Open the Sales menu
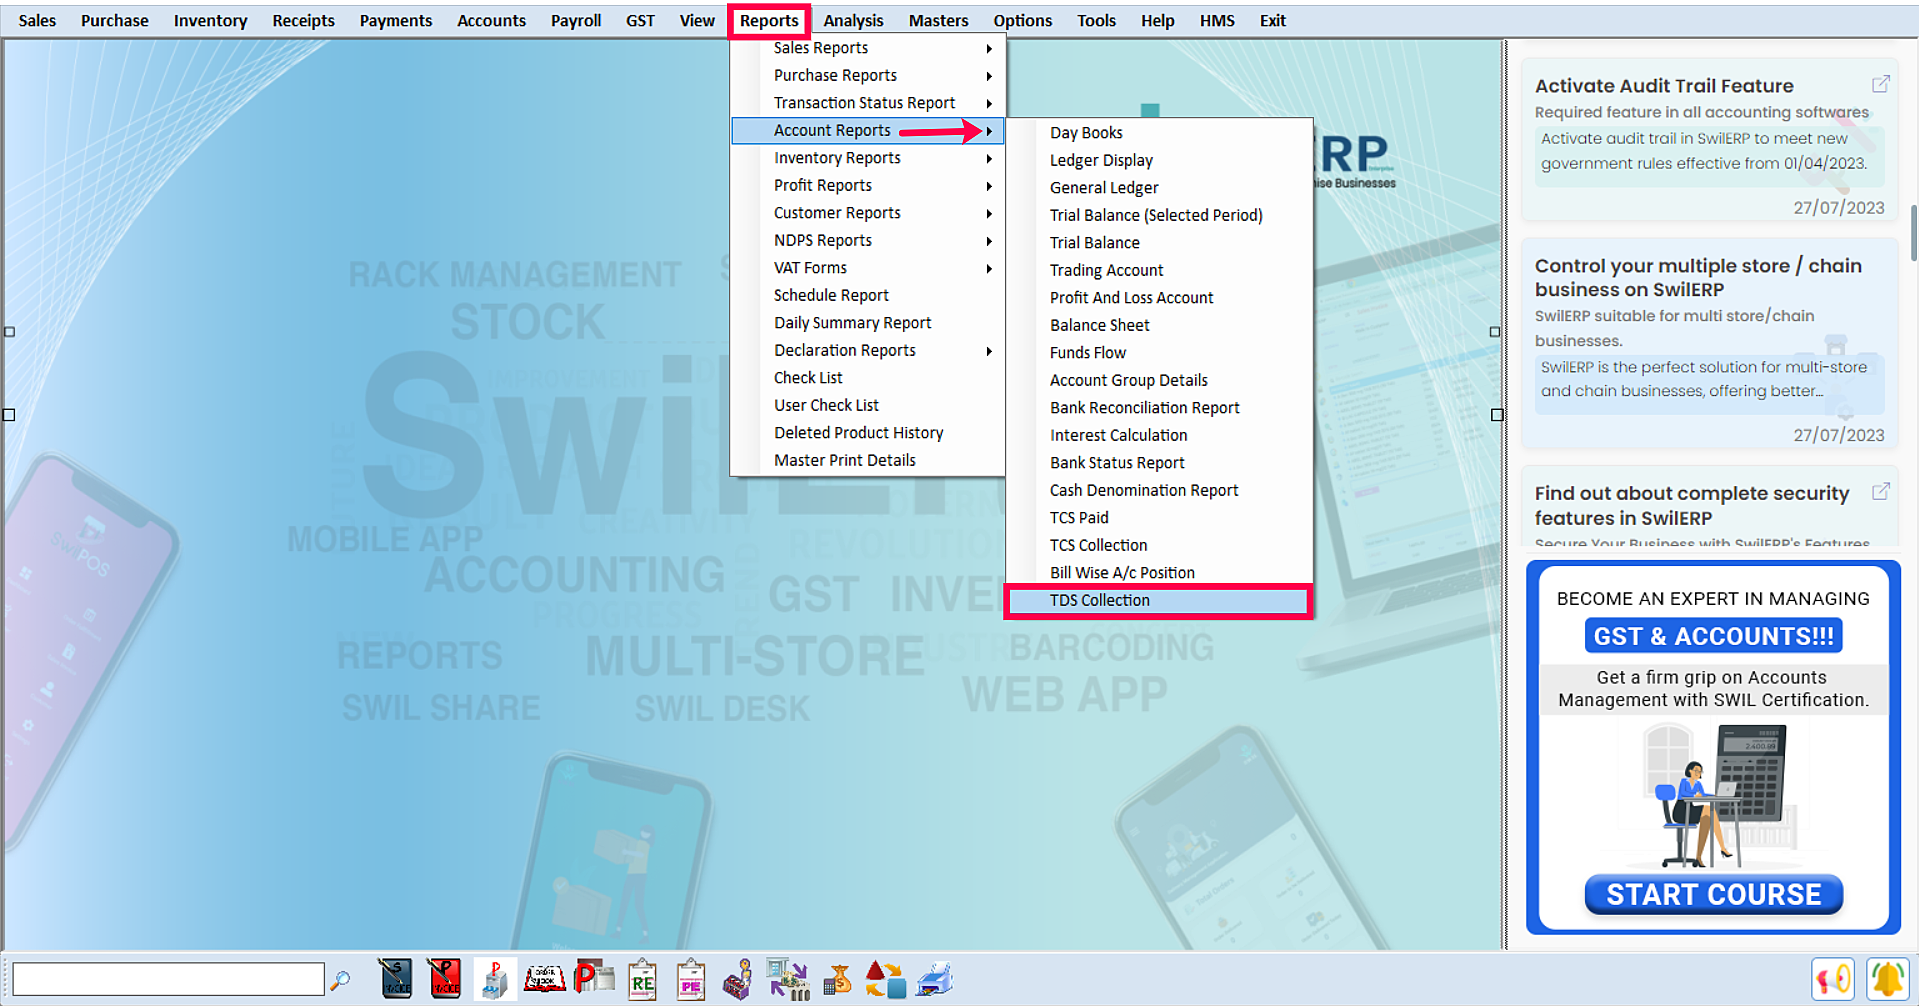The width and height of the screenshot is (1919, 1006). coord(37,20)
